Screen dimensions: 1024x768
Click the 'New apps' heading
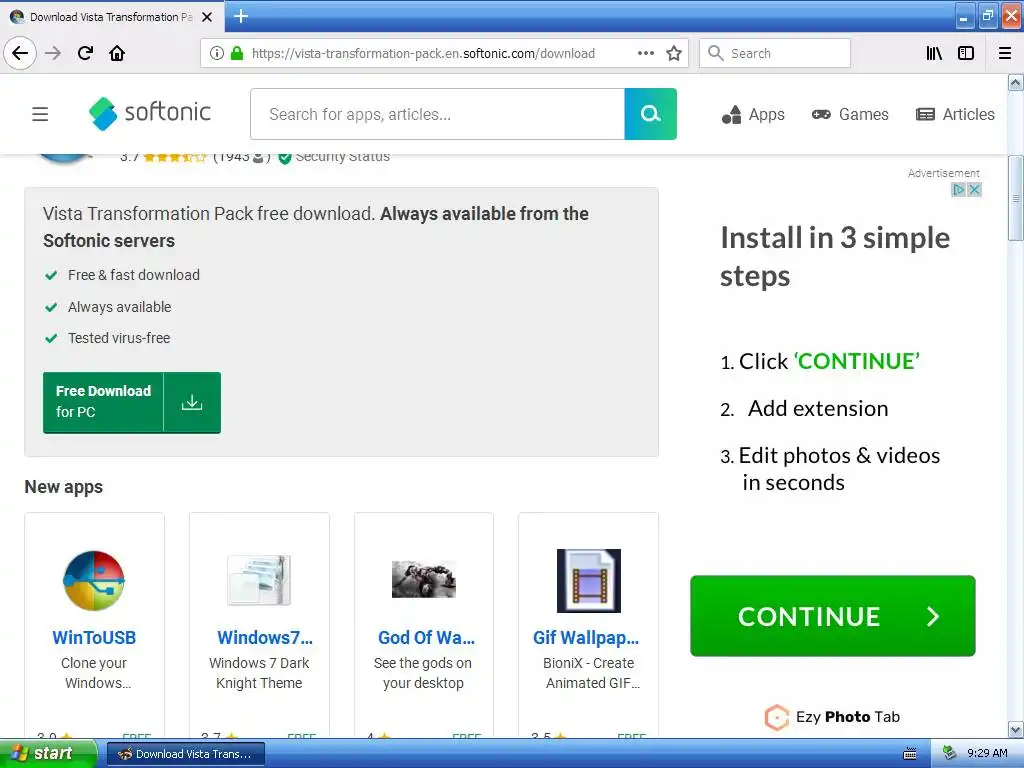tap(63, 487)
